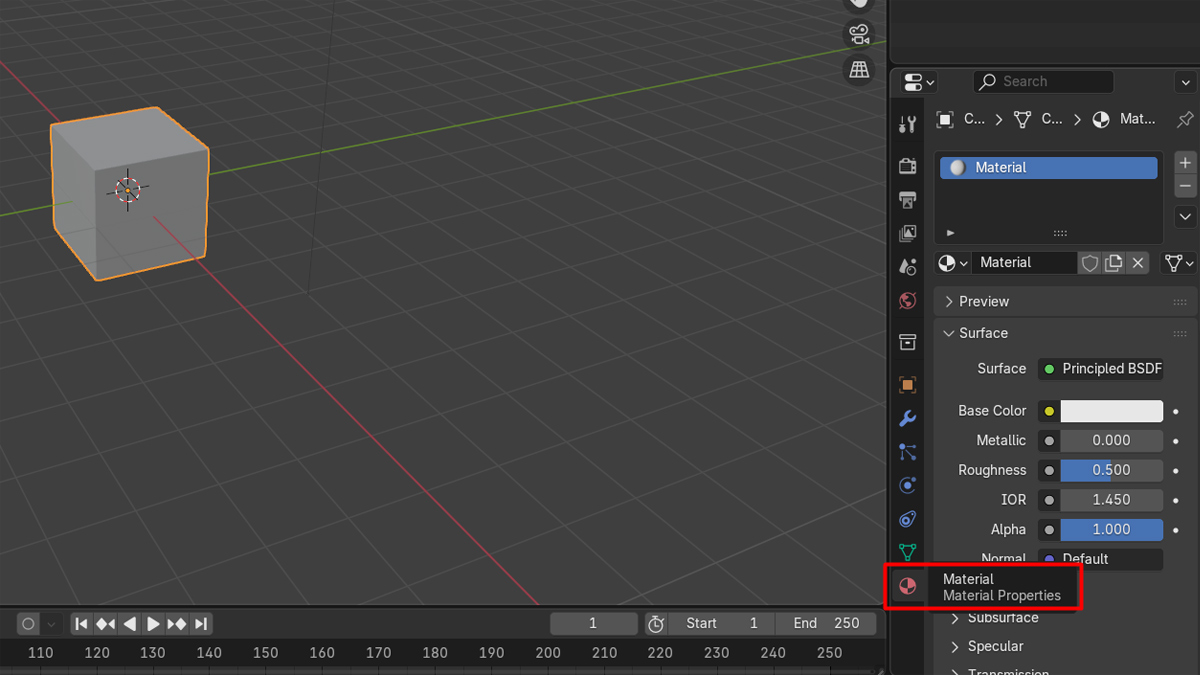Open the Render properties tab

point(908,165)
